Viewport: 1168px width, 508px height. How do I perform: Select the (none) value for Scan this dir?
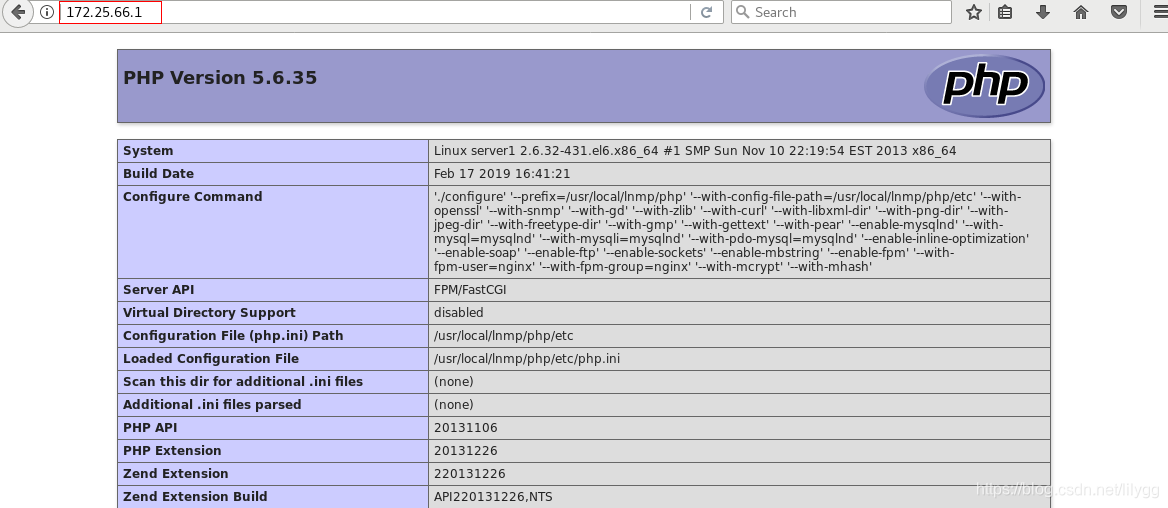[x=454, y=381]
